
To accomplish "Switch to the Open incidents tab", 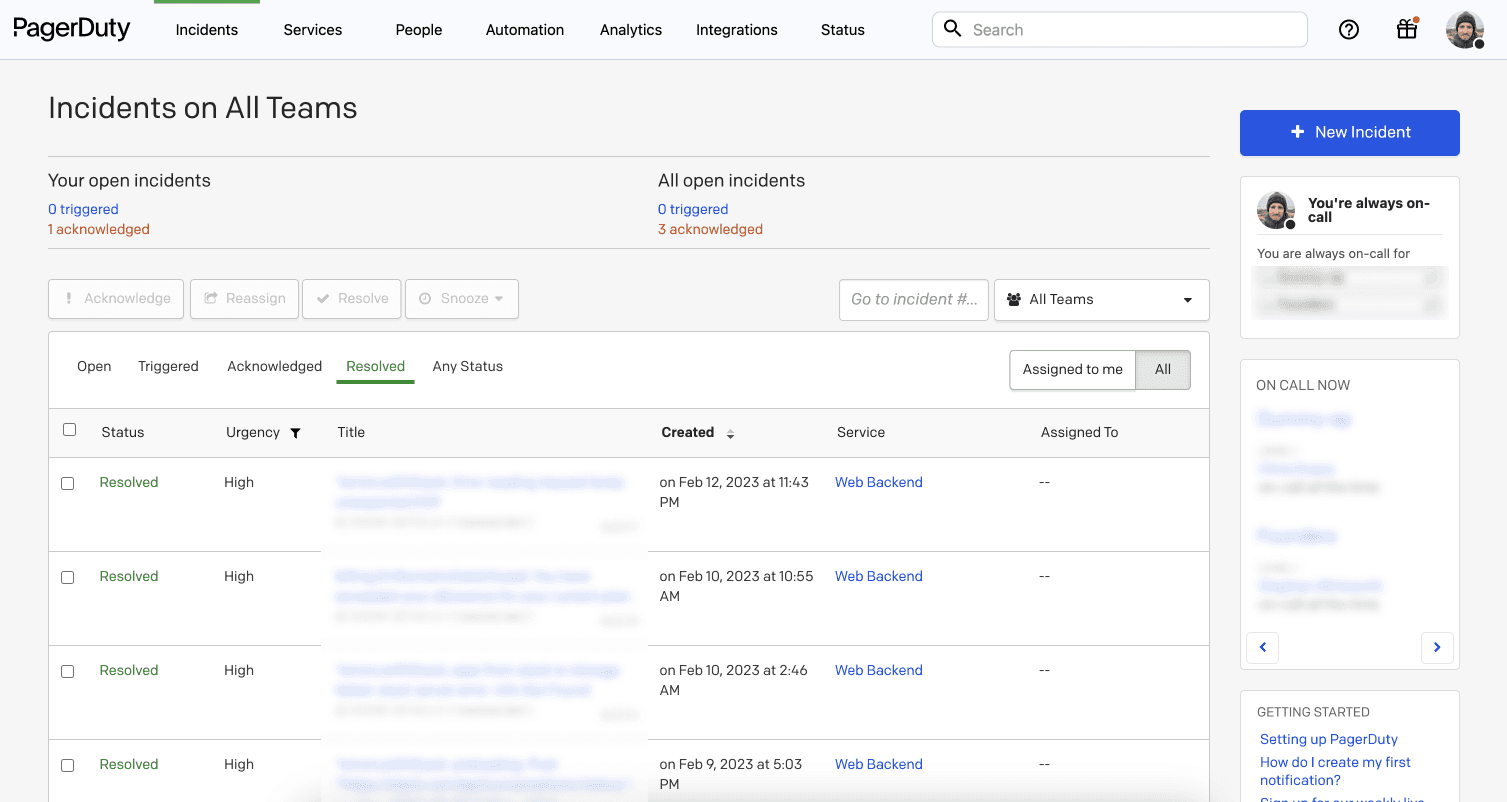I will (x=94, y=366).
